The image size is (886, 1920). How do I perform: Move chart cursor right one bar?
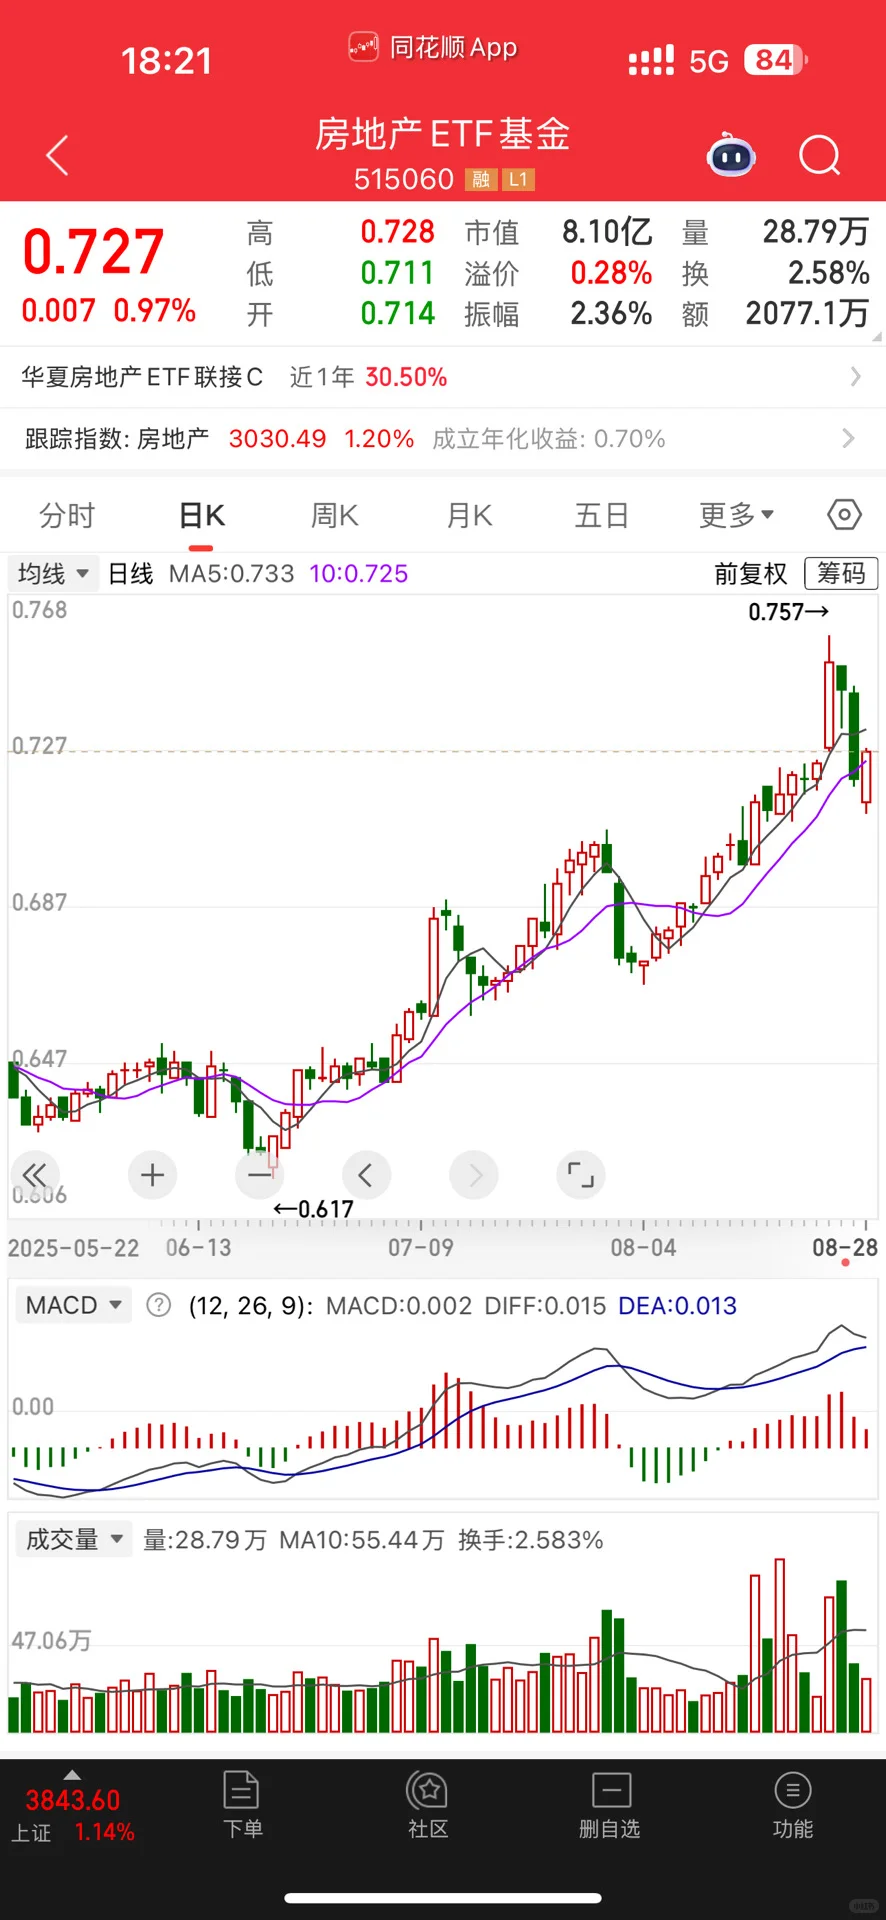474,1175
